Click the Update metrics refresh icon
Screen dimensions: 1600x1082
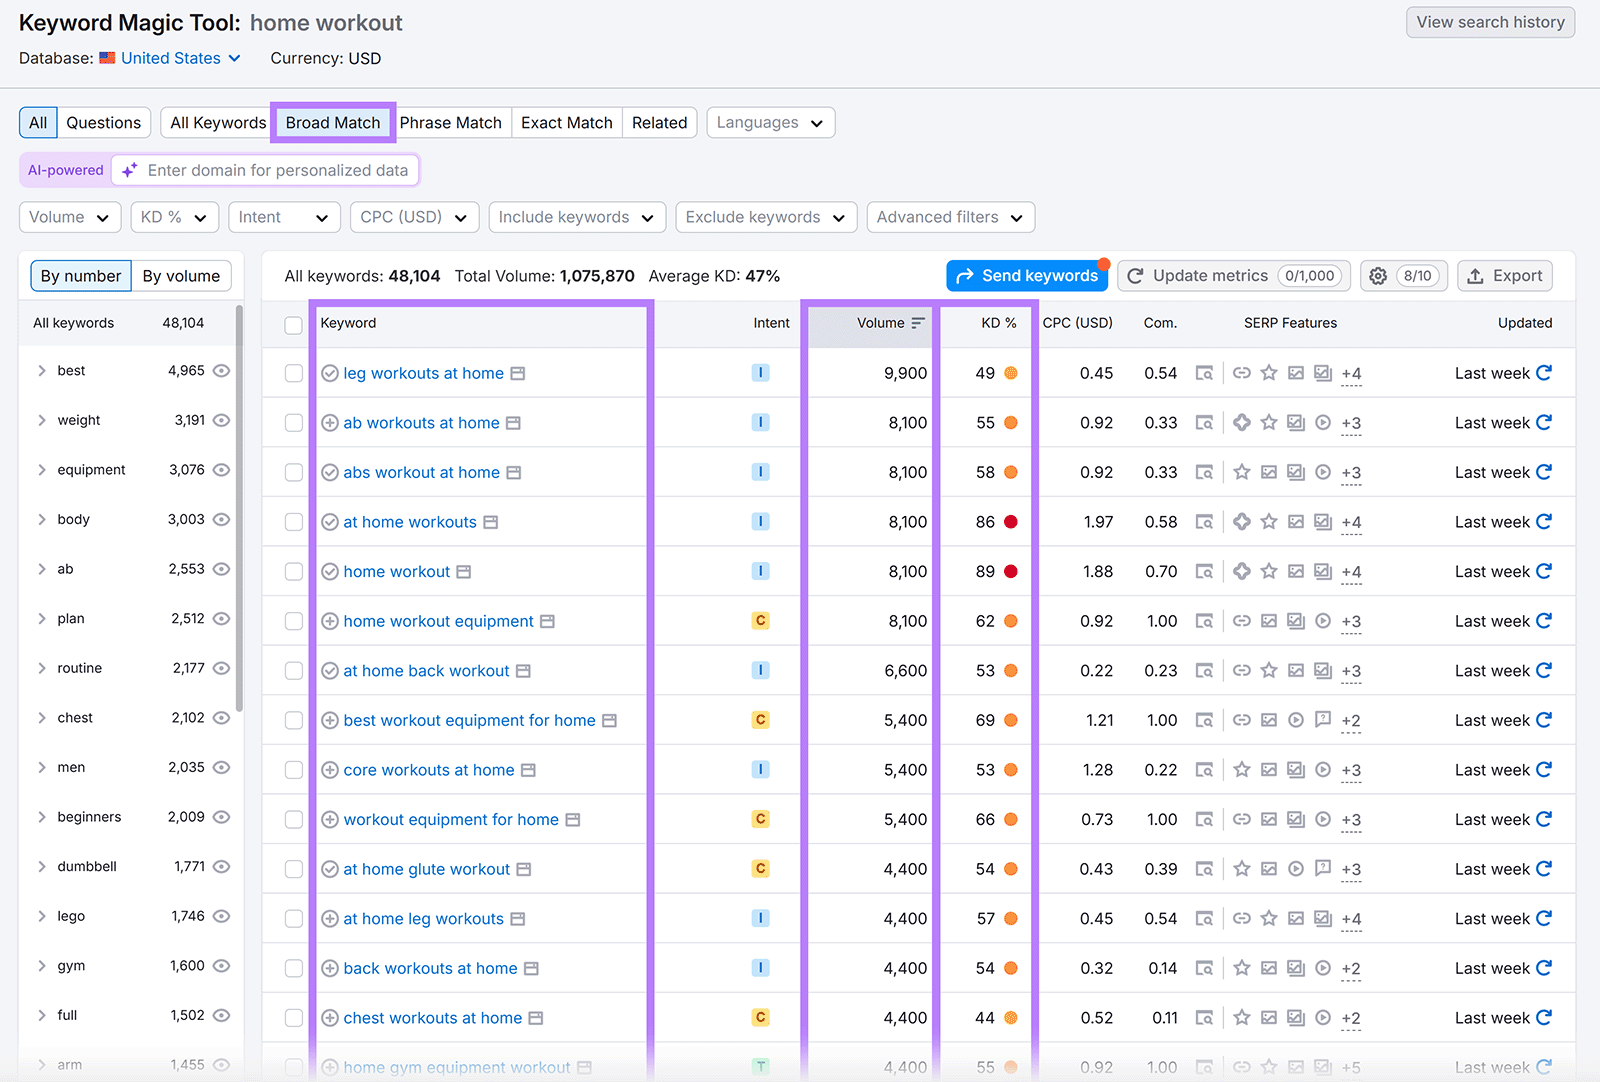click(1136, 275)
